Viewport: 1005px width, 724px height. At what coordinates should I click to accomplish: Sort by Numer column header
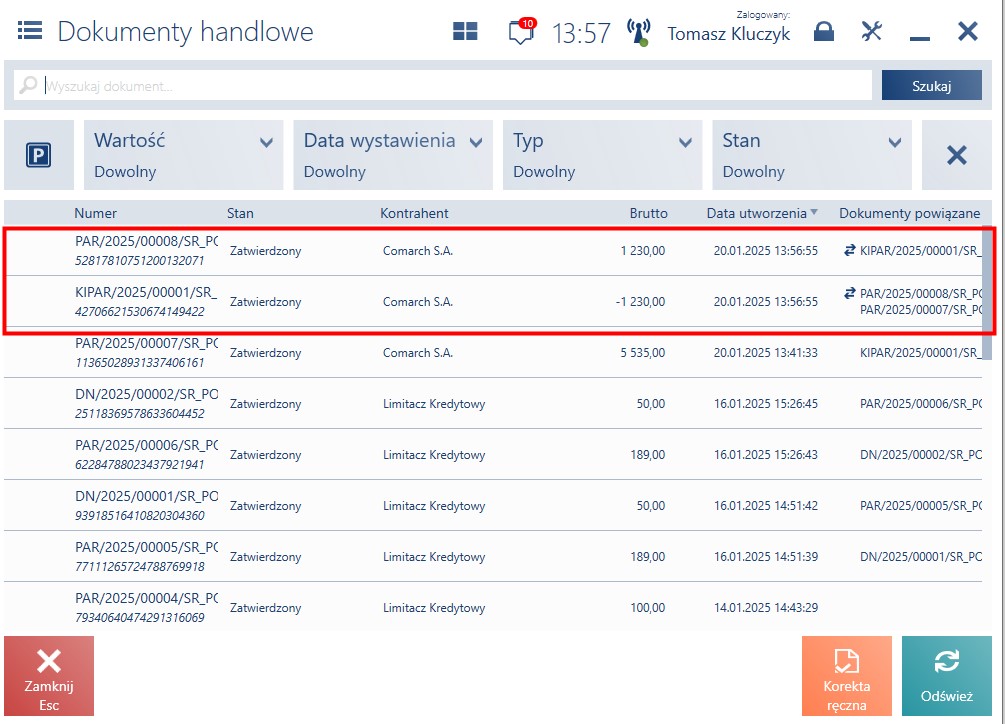[x=96, y=213]
